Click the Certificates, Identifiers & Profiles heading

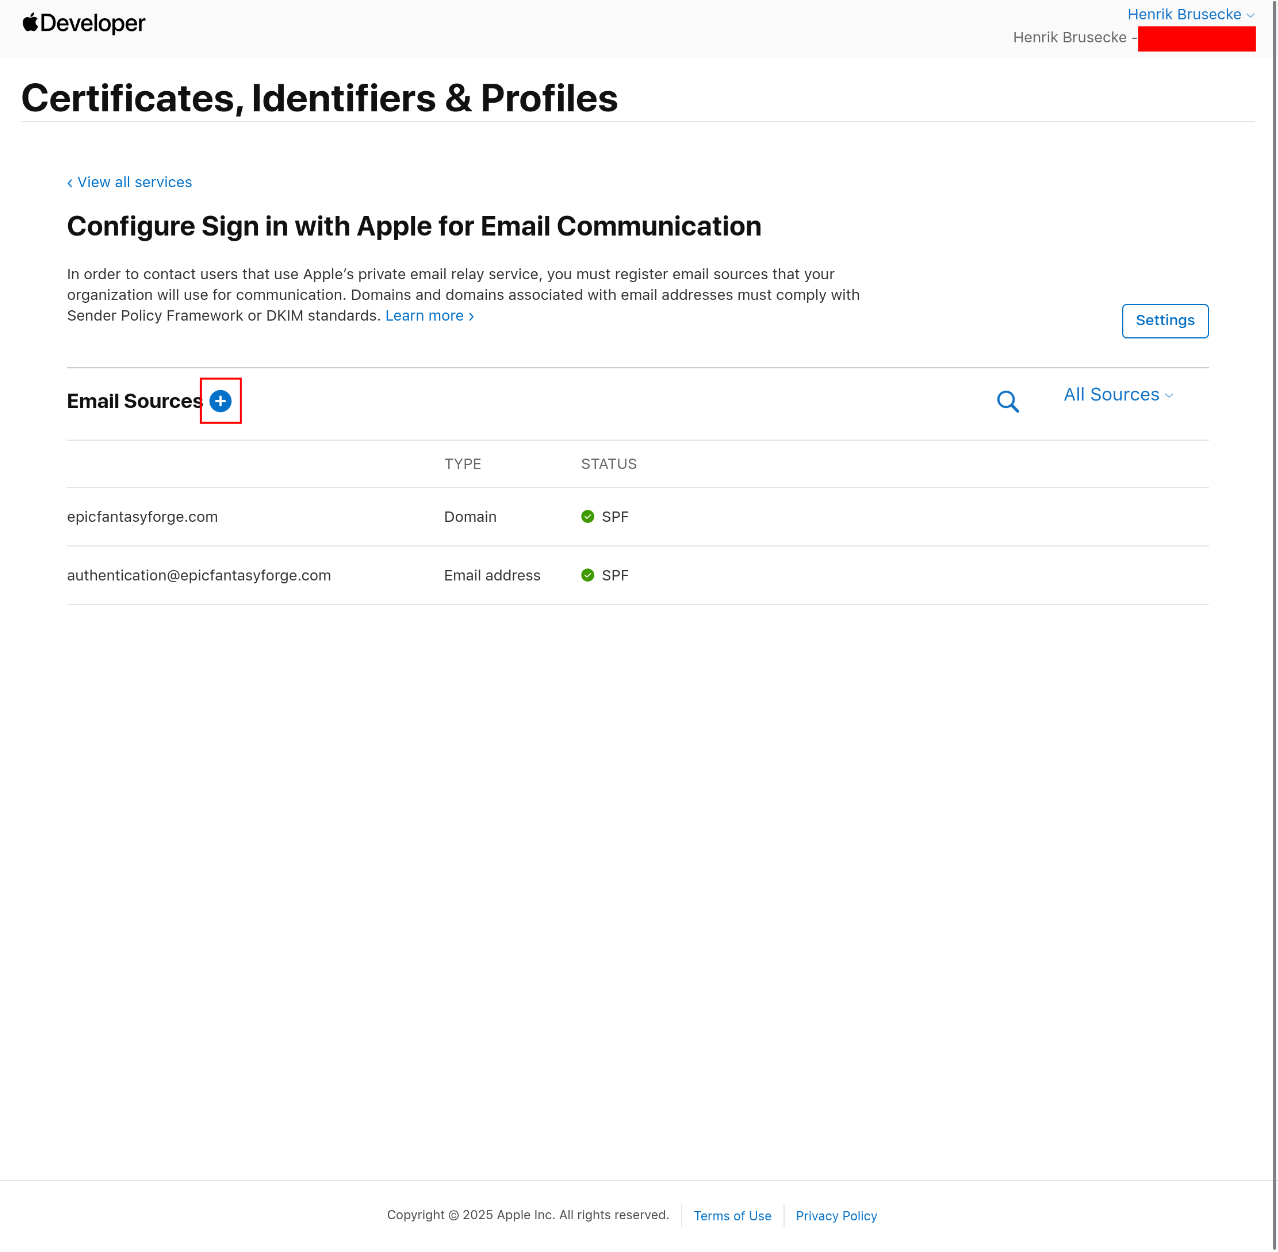[320, 98]
